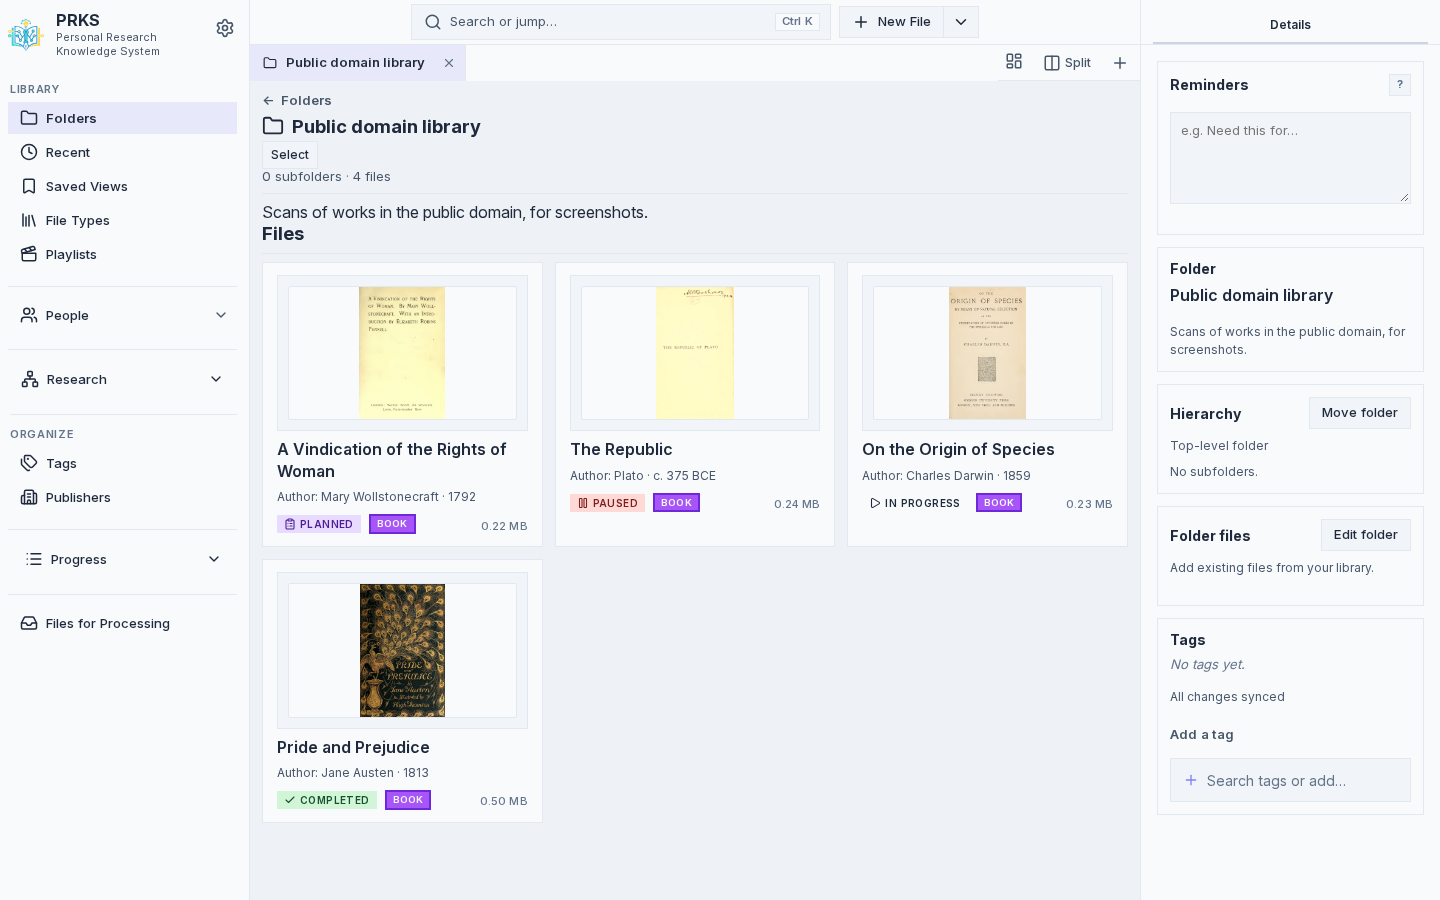
Task: Open Files for Processing
Action: pos(122,623)
